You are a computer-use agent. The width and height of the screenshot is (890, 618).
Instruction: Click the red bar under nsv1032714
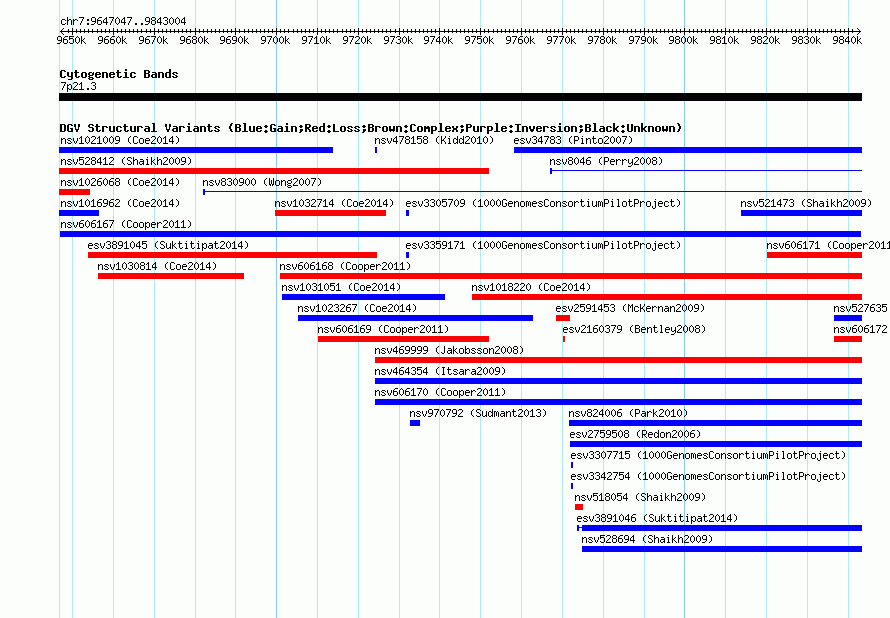pos(330,213)
